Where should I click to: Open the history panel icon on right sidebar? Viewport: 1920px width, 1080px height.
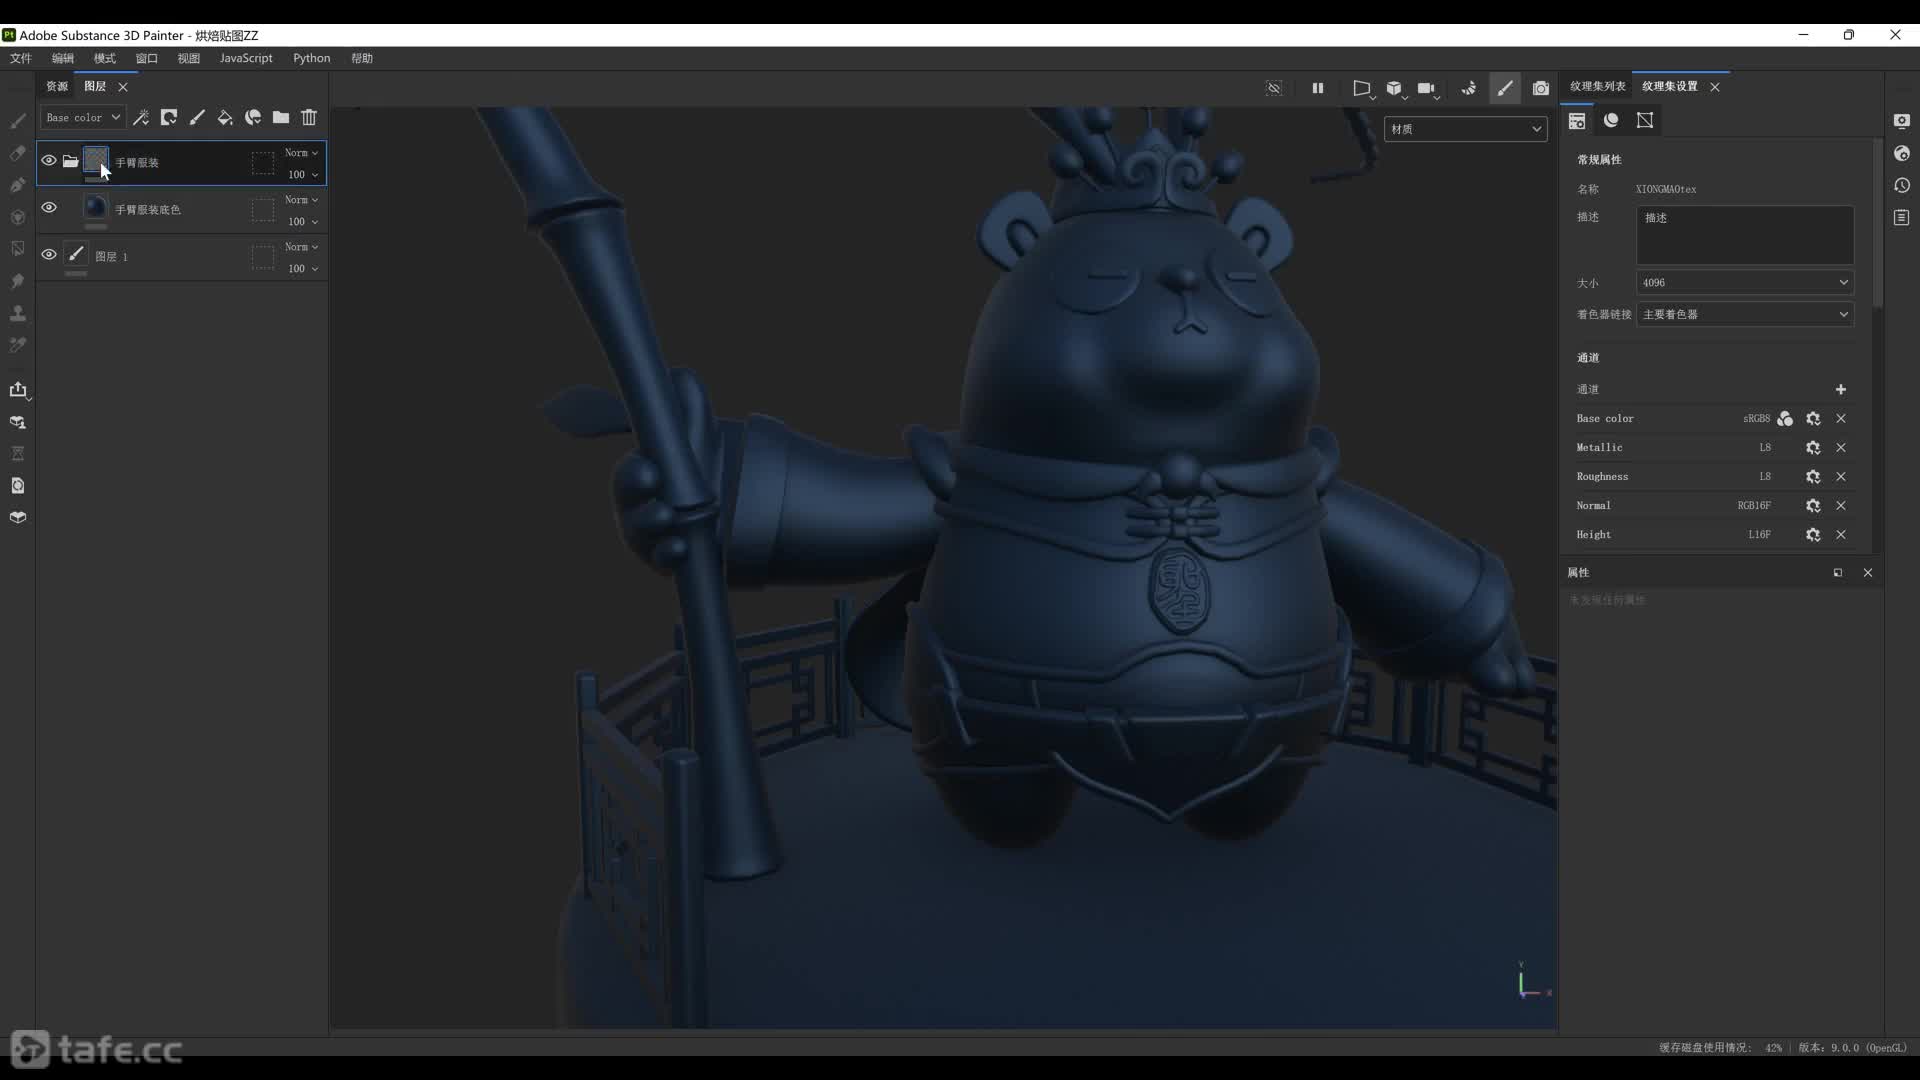(x=1902, y=186)
